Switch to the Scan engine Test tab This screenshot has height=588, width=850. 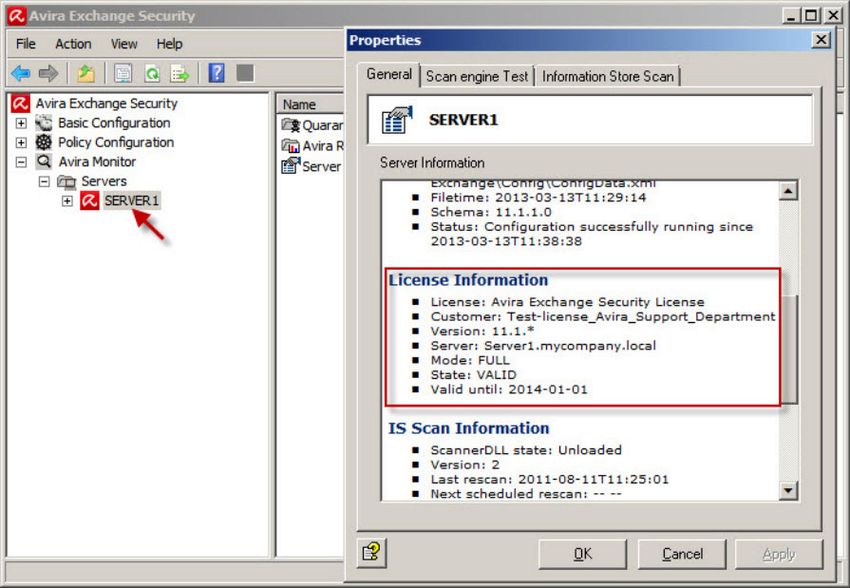[476, 76]
